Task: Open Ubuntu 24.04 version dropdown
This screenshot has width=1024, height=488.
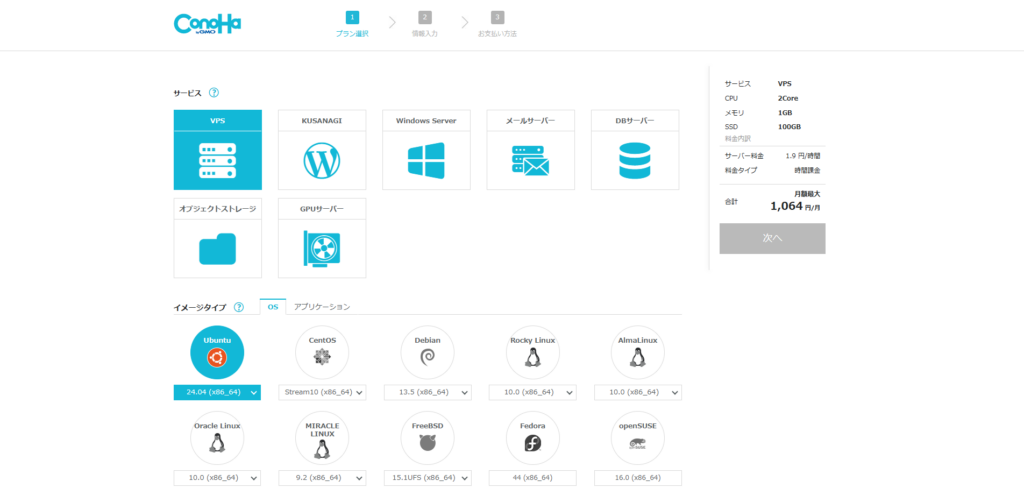Action: (217, 392)
